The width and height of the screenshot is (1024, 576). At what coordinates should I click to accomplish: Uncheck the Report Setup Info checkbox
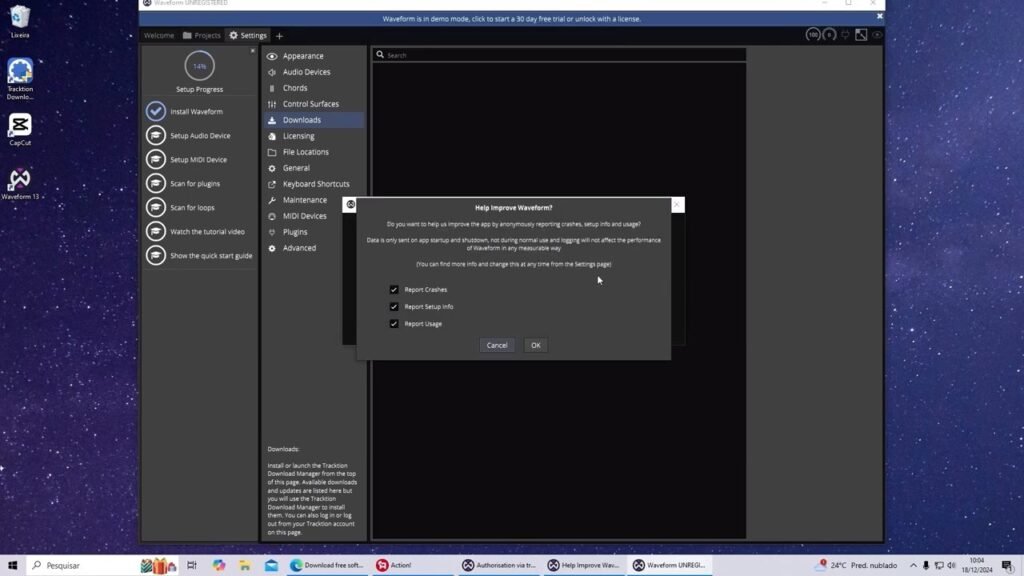(394, 306)
